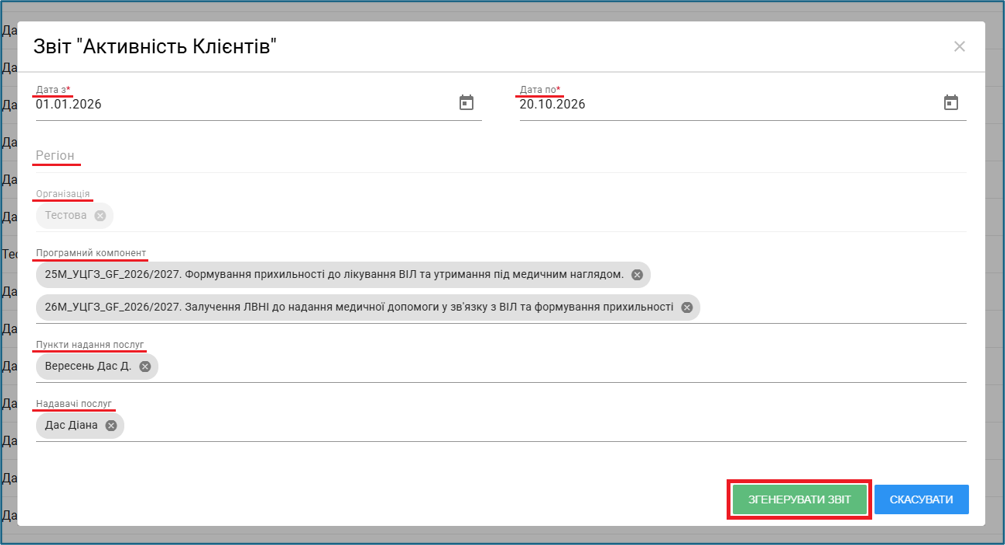
Task: Remove the 25M_УЦГЗ program component chip
Action: (637, 275)
